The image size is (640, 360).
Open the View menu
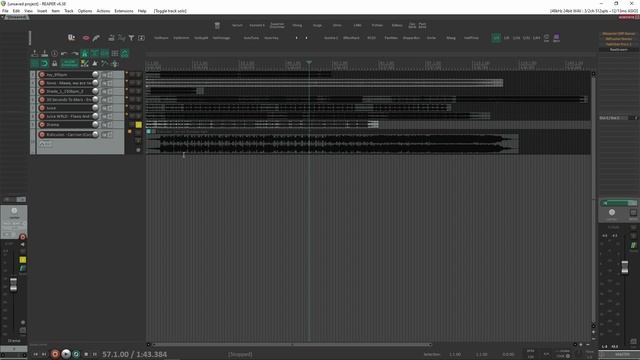click(28, 11)
